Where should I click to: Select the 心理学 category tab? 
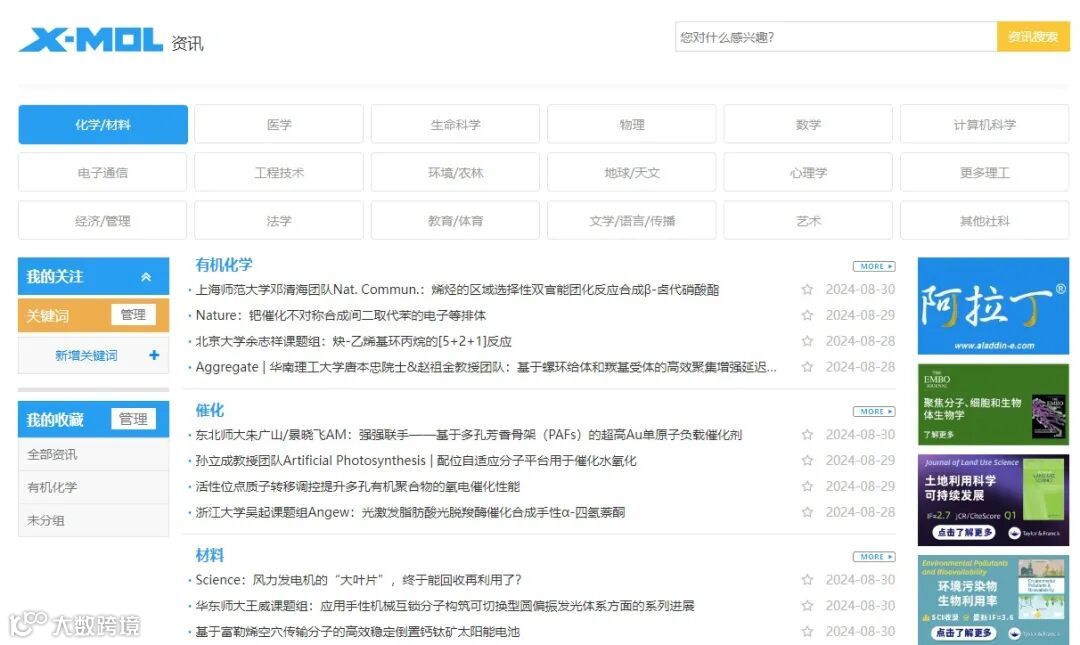[x=808, y=172]
